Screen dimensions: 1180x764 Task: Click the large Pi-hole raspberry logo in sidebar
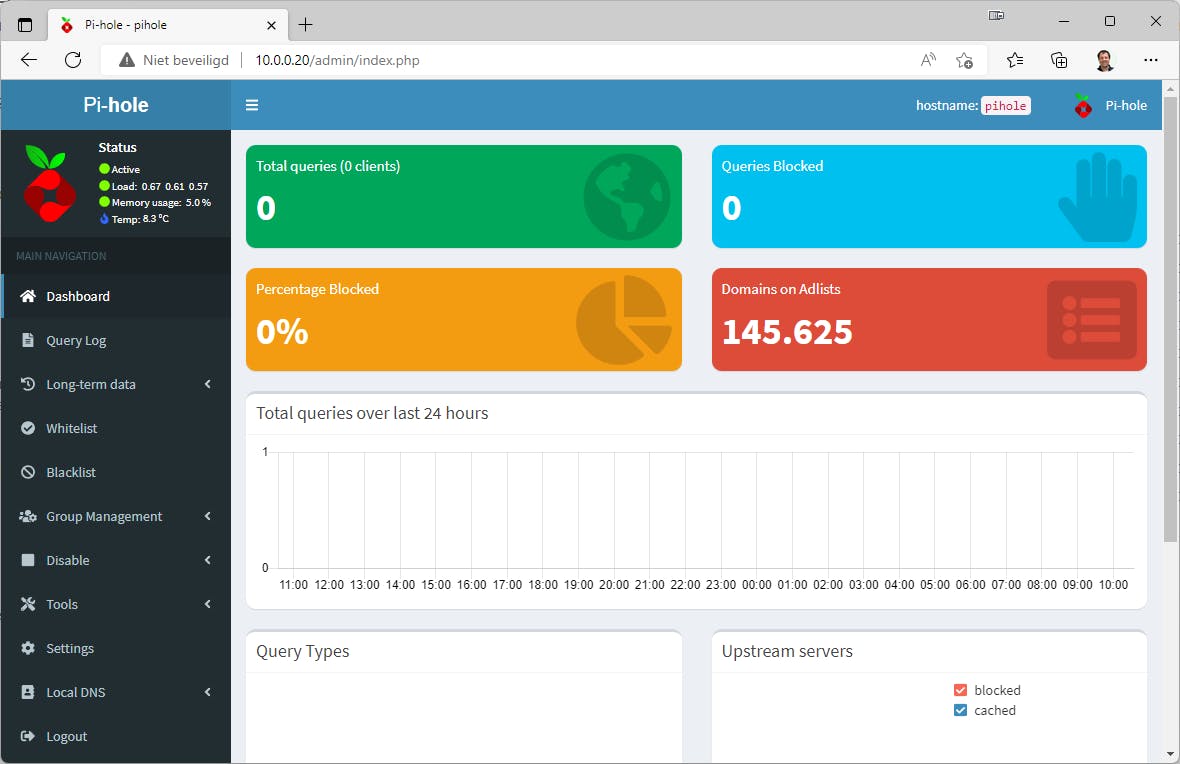click(x=48, y=183)
